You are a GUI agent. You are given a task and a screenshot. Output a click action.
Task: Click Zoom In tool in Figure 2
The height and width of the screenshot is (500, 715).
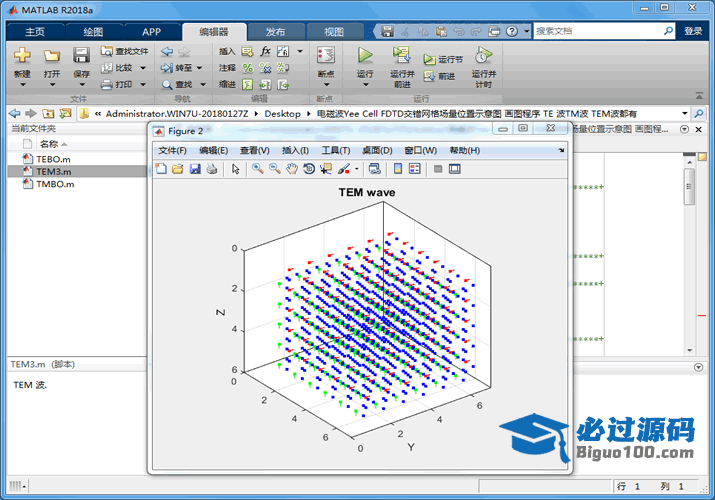pos(258,169)
